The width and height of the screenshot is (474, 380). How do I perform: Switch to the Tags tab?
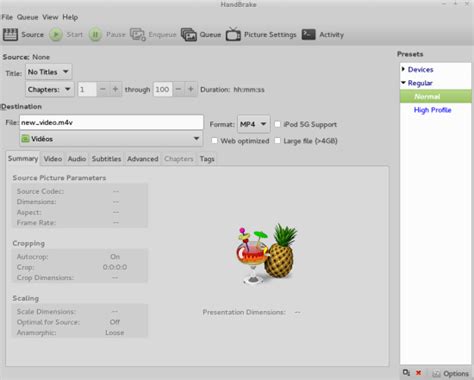click(207, 159)
